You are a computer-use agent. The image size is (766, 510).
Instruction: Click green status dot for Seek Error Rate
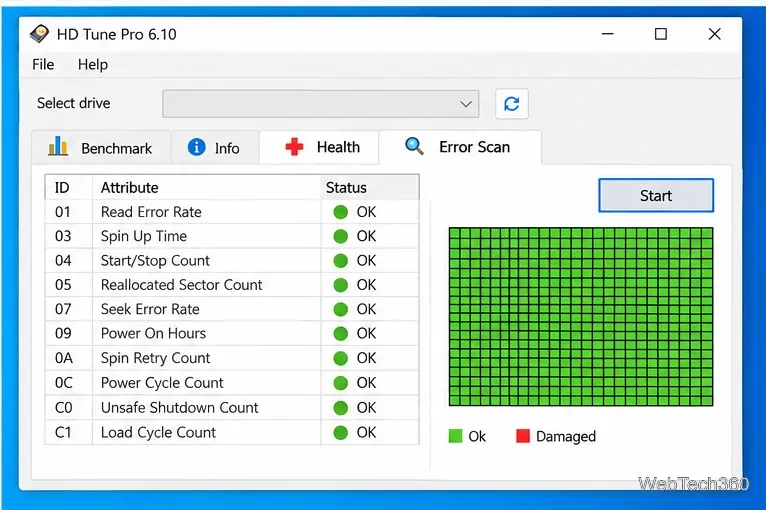pyautogui.click(x=340, y=309)
